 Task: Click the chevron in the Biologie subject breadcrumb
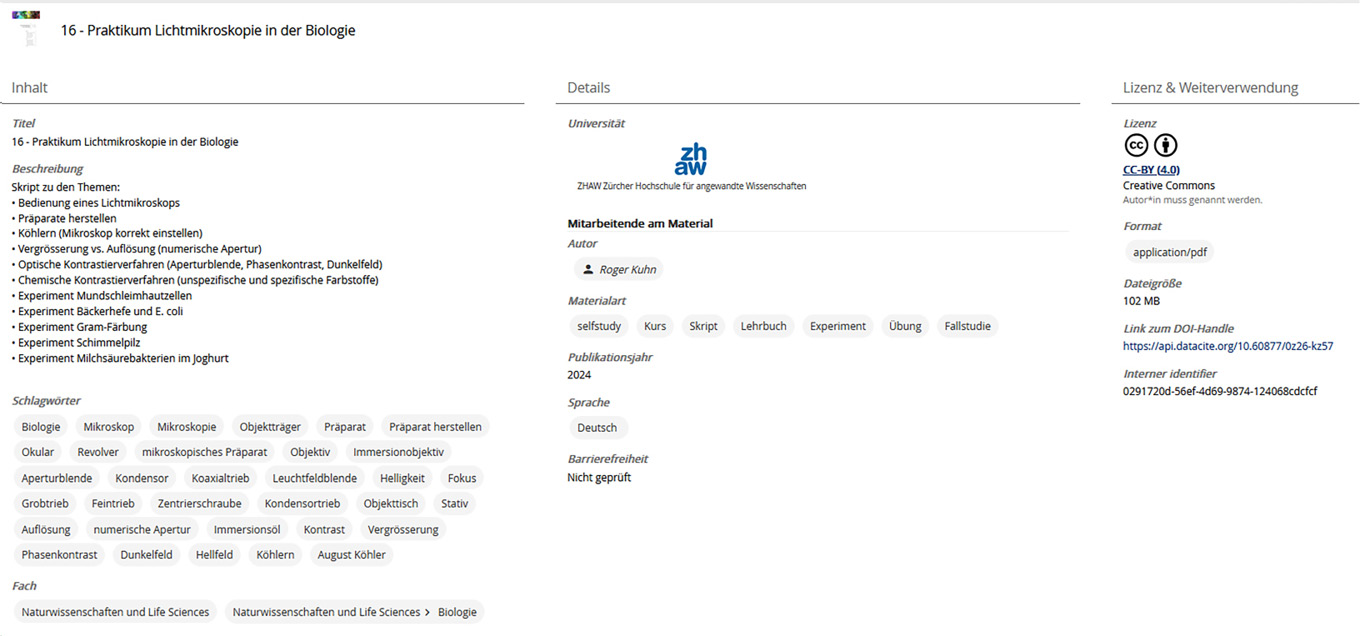tap(428, 612)
